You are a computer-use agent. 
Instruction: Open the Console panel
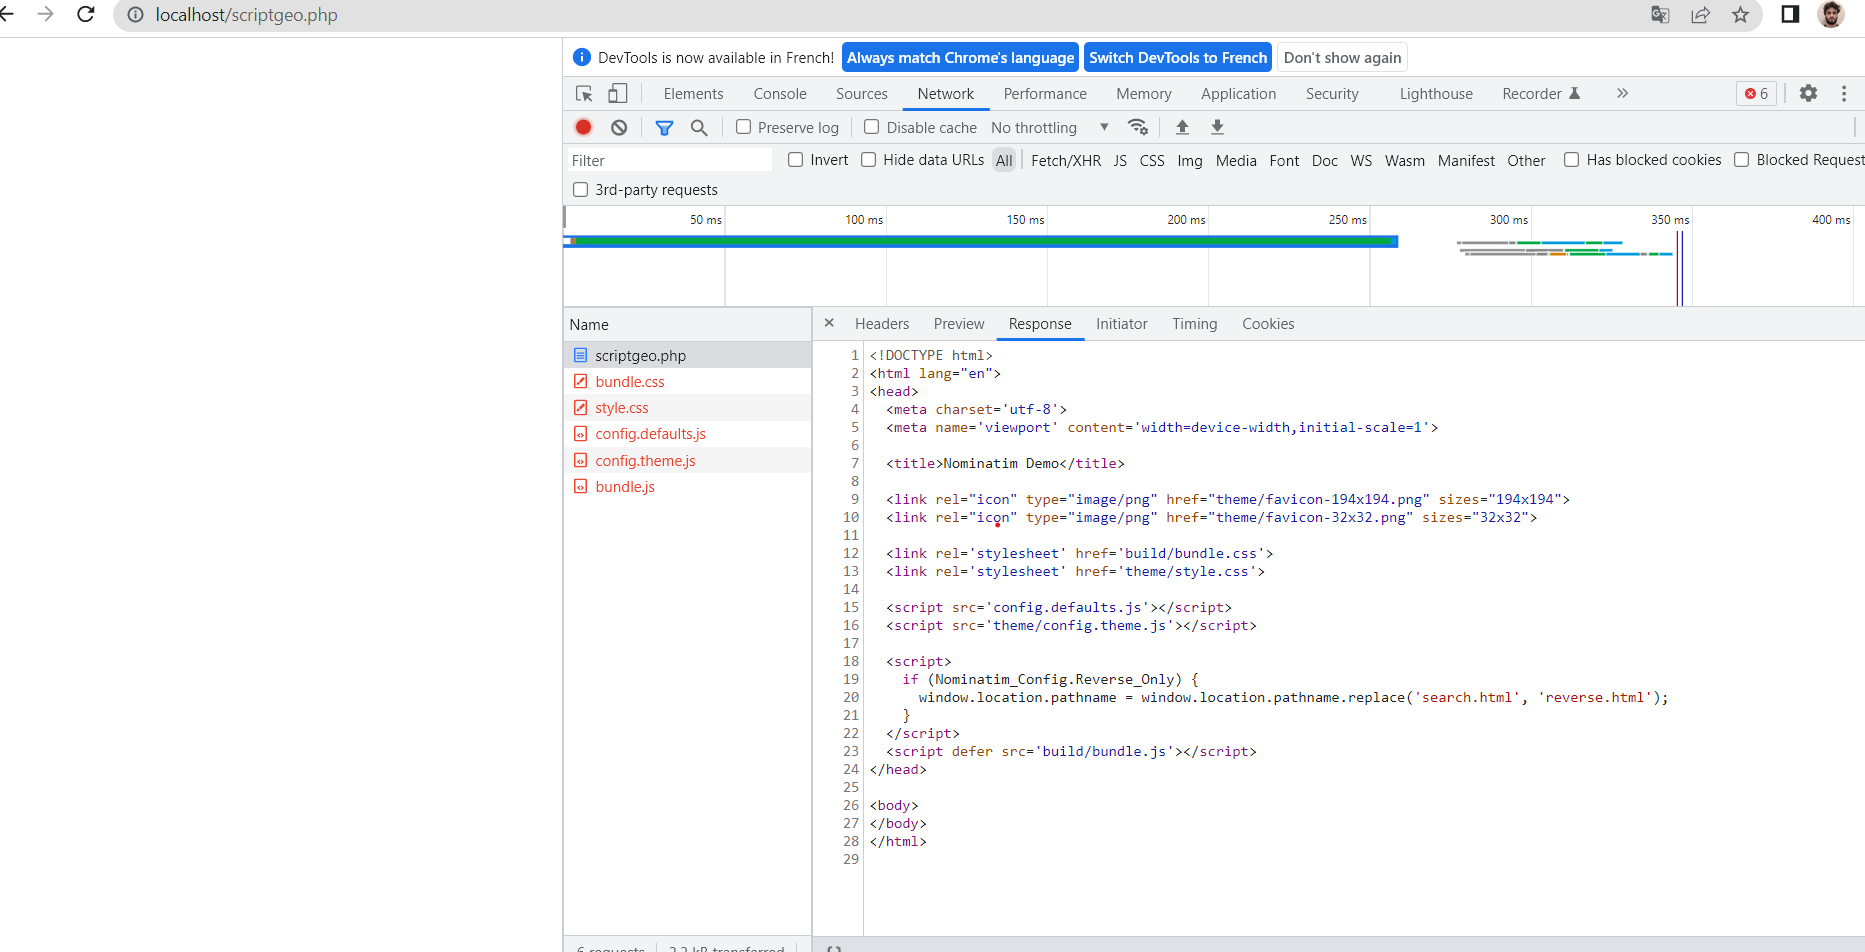coord(780,94)
